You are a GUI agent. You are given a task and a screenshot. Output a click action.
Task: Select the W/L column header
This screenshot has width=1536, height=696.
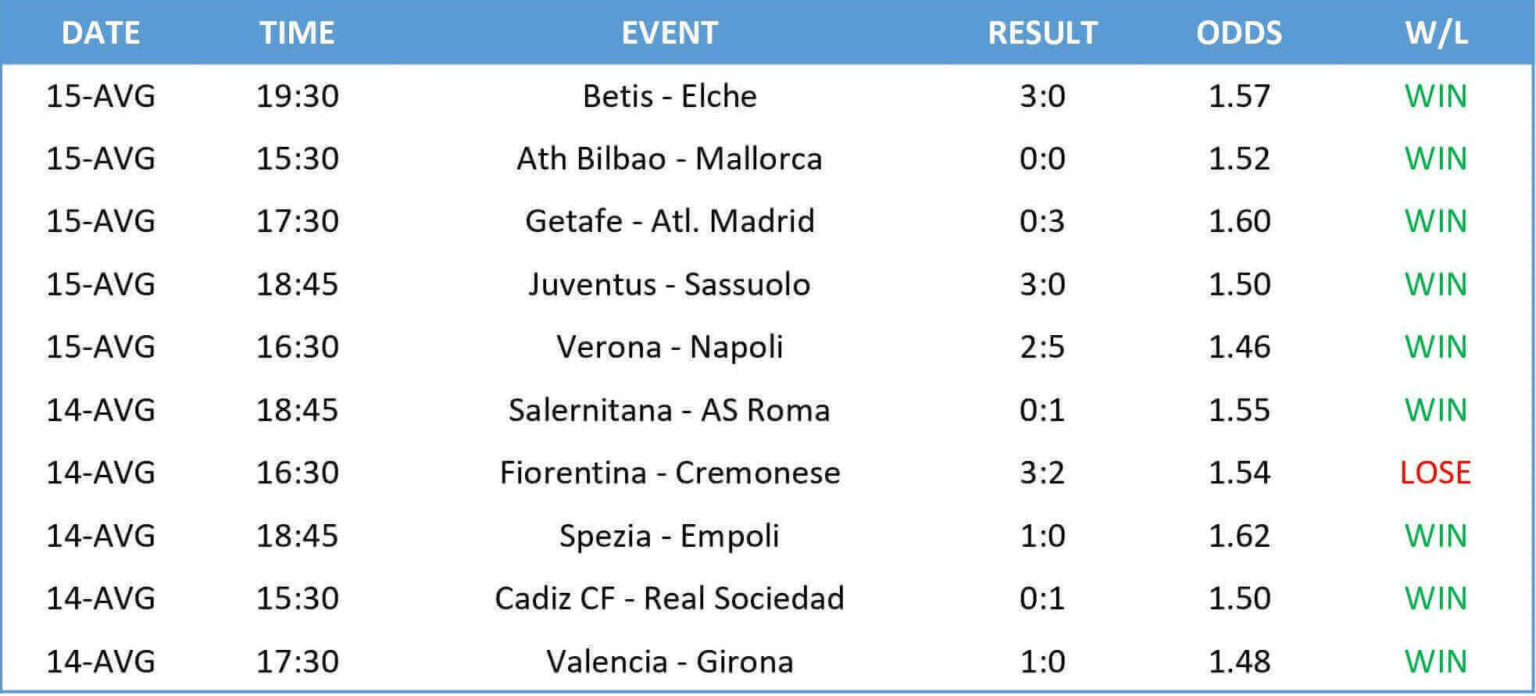[1435, 33]
